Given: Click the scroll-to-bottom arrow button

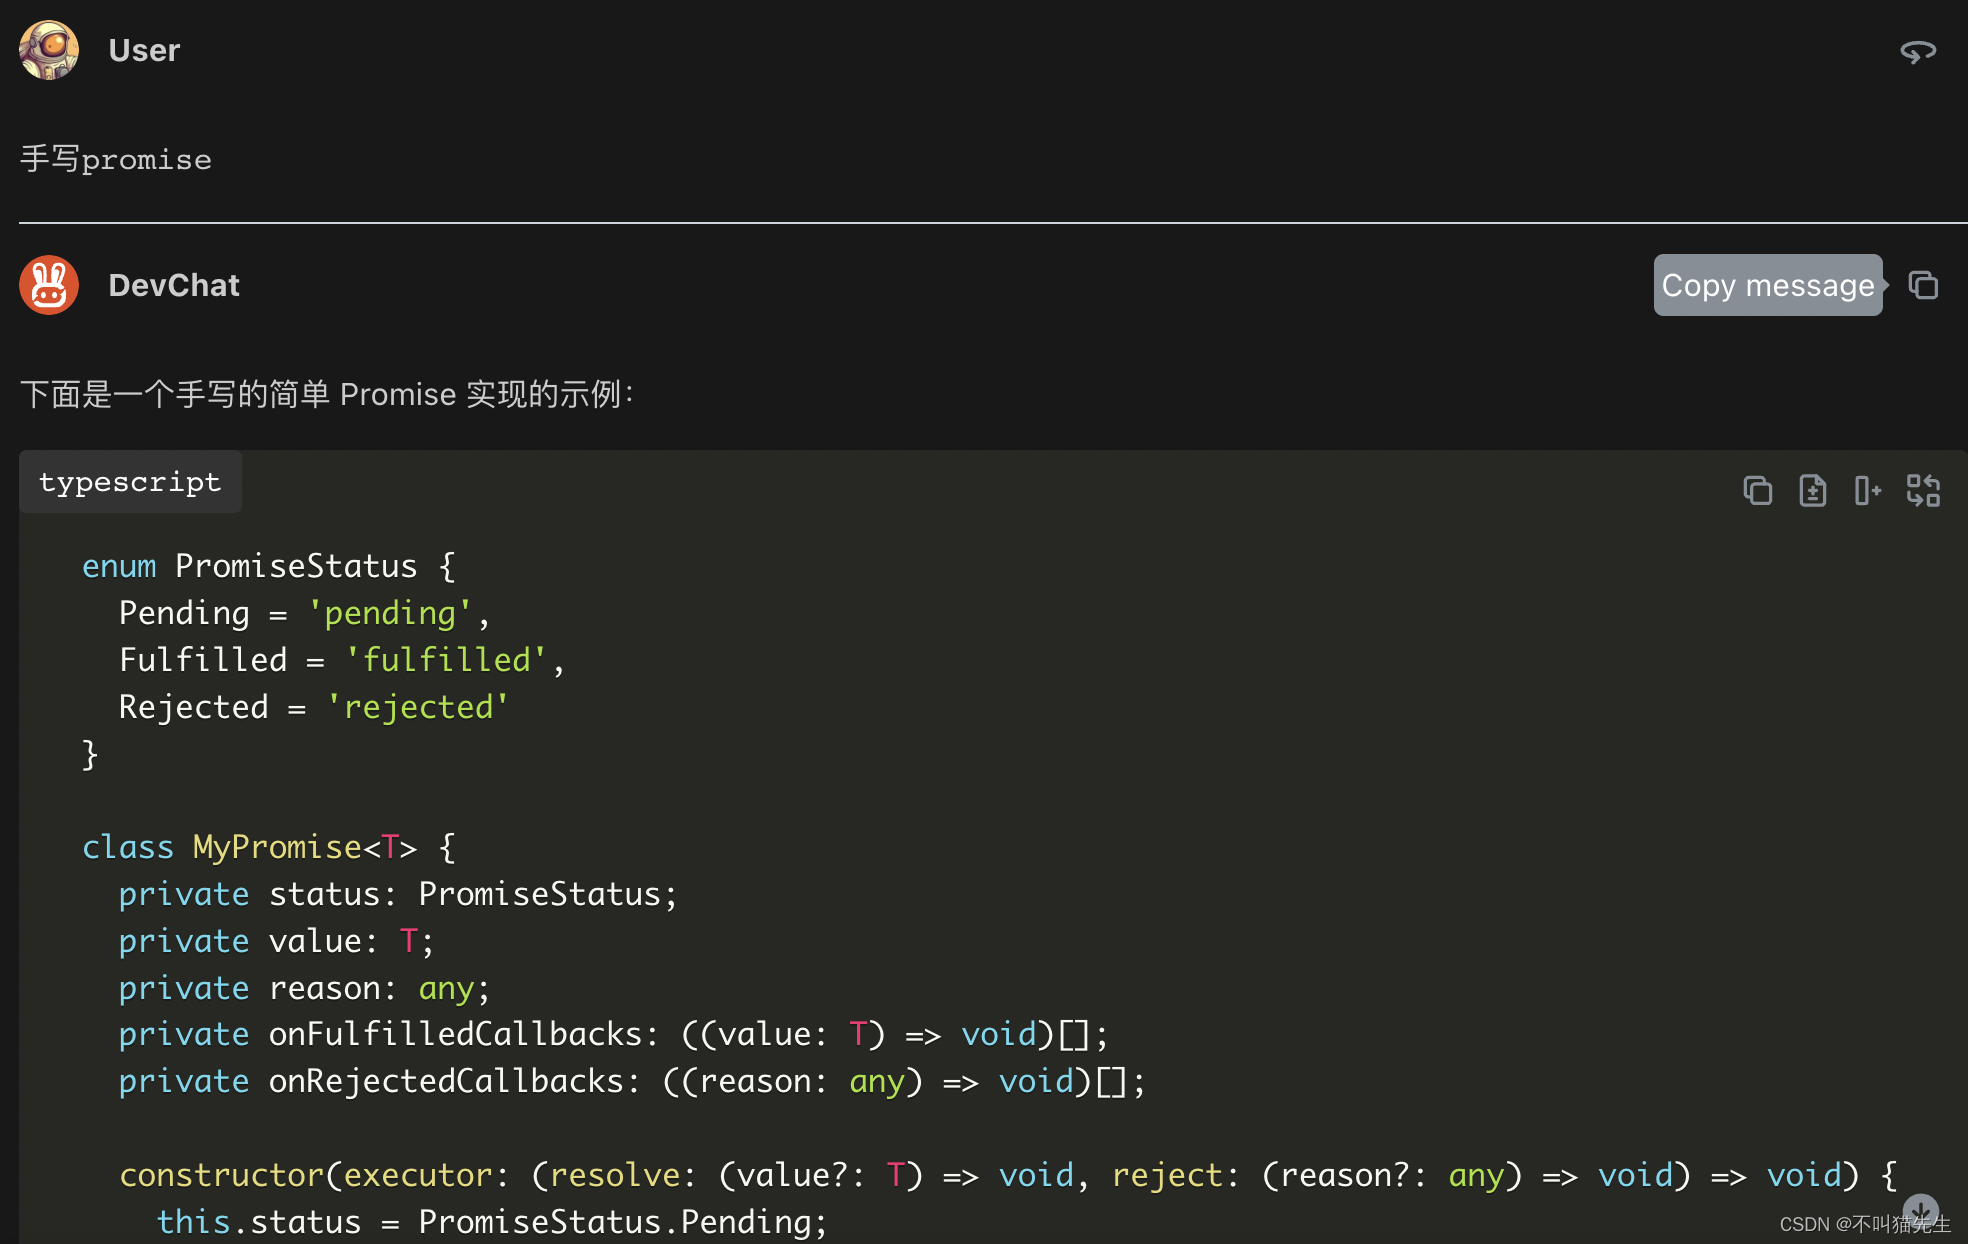Looking at the screenshot, I should [x=1920, y=1212].
